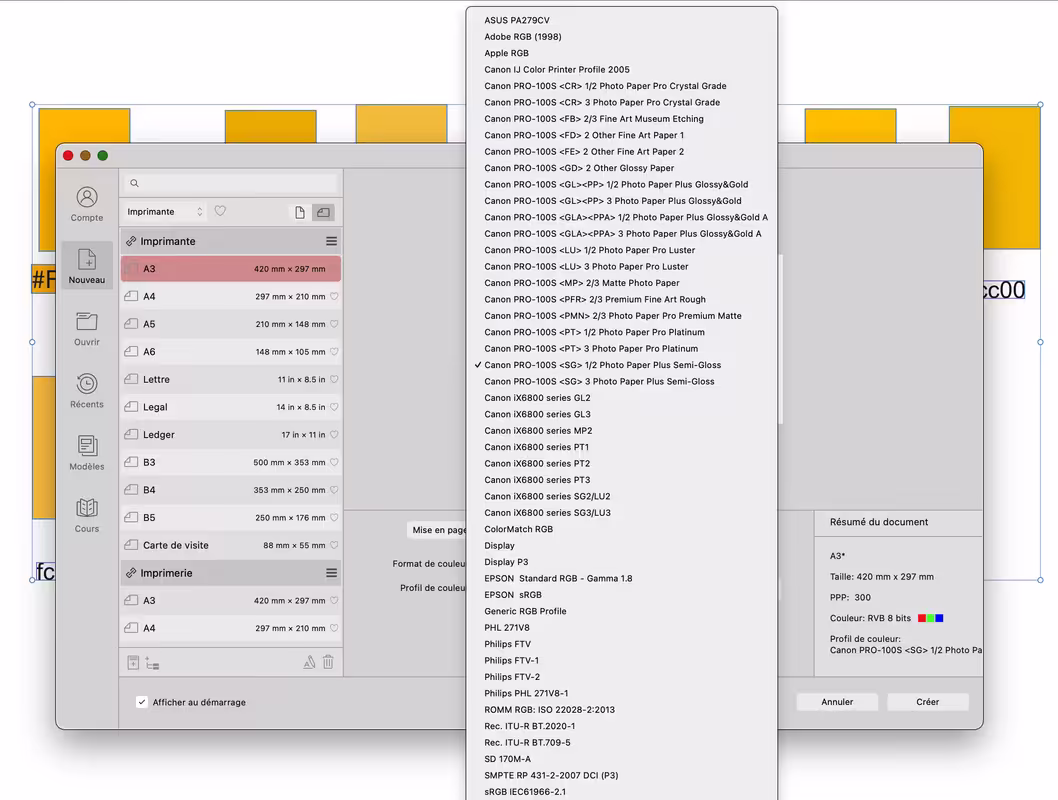Select the Nouveau document section

click(87, 266)
